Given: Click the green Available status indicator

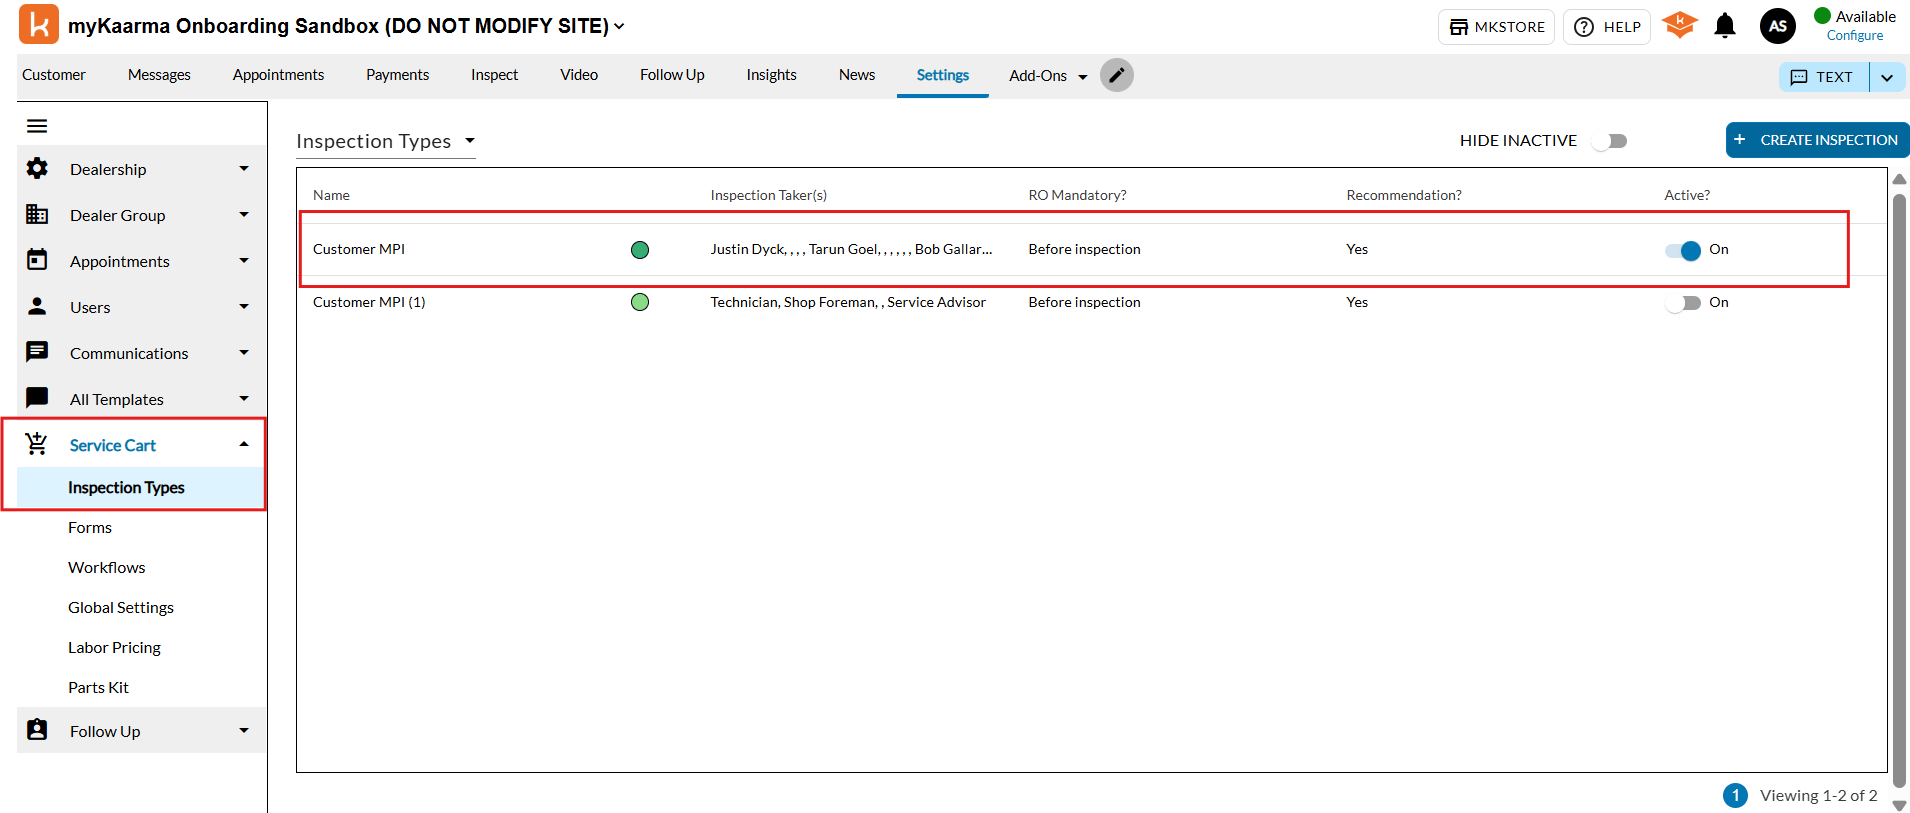Looking at the screenshot, I should click(x=1823, y=16).
